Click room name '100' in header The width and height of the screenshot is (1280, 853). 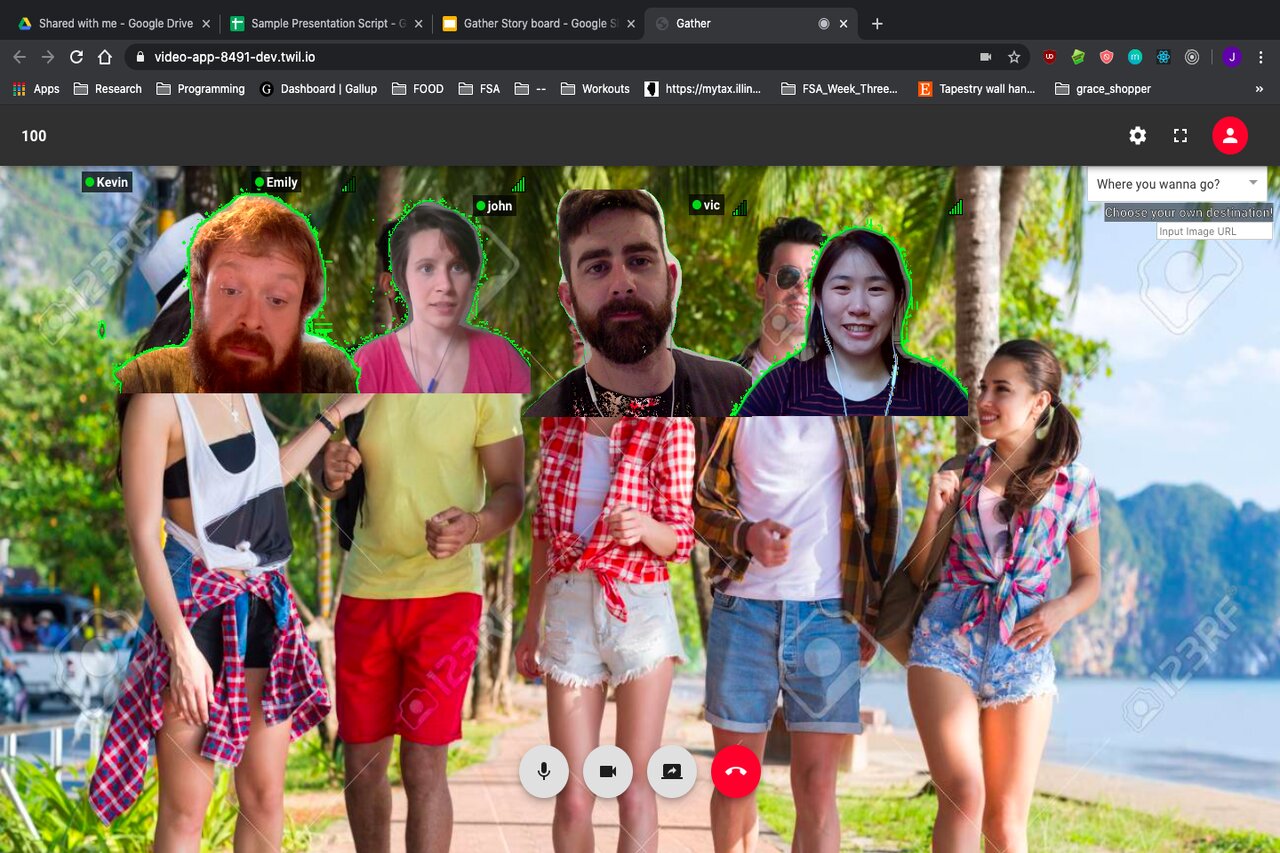(34, 136)
